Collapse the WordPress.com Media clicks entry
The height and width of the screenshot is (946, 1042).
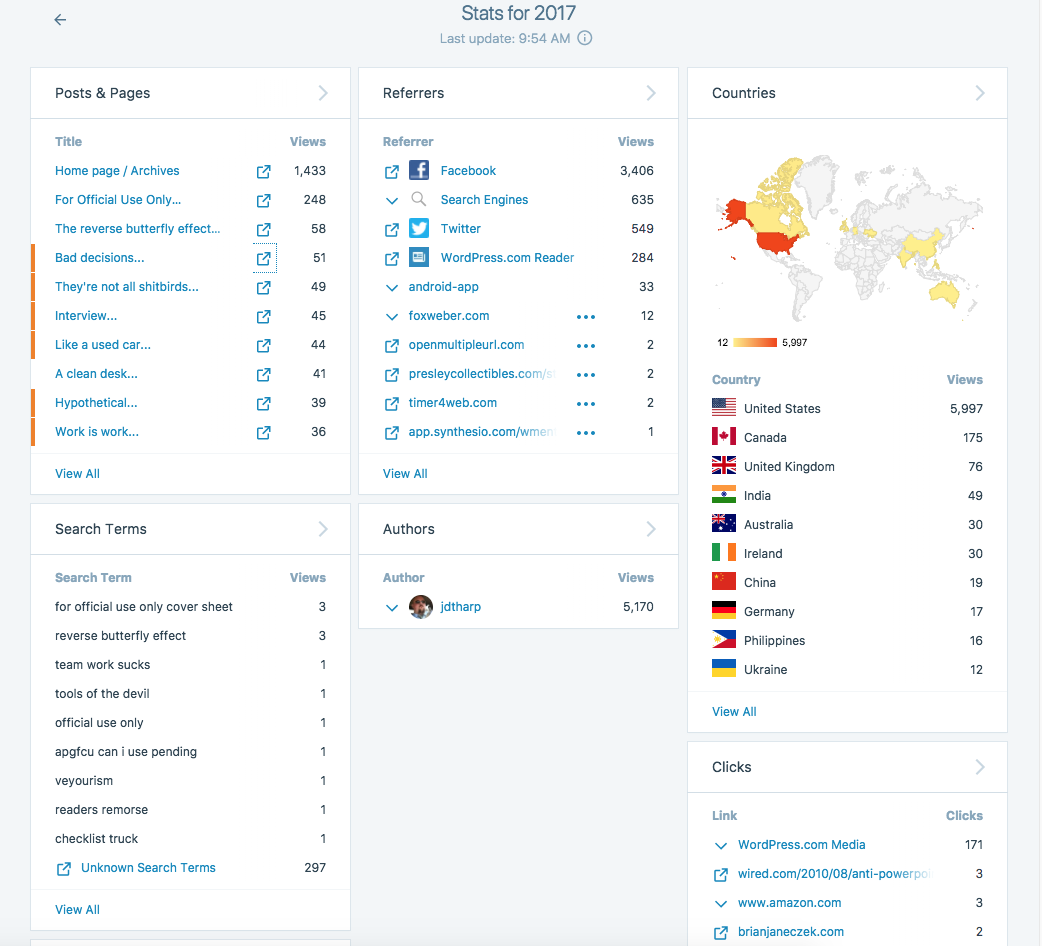coord(722,844)
